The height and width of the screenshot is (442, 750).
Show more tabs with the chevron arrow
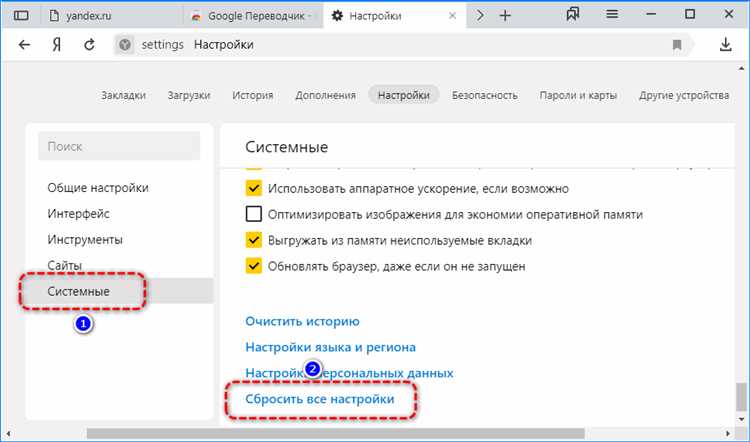[480, 16]
